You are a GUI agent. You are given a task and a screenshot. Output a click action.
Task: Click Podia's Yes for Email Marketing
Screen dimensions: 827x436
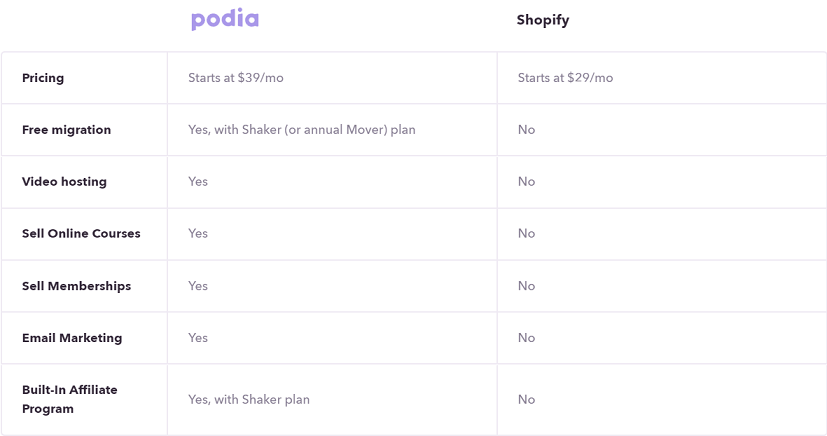coord(198,338)
